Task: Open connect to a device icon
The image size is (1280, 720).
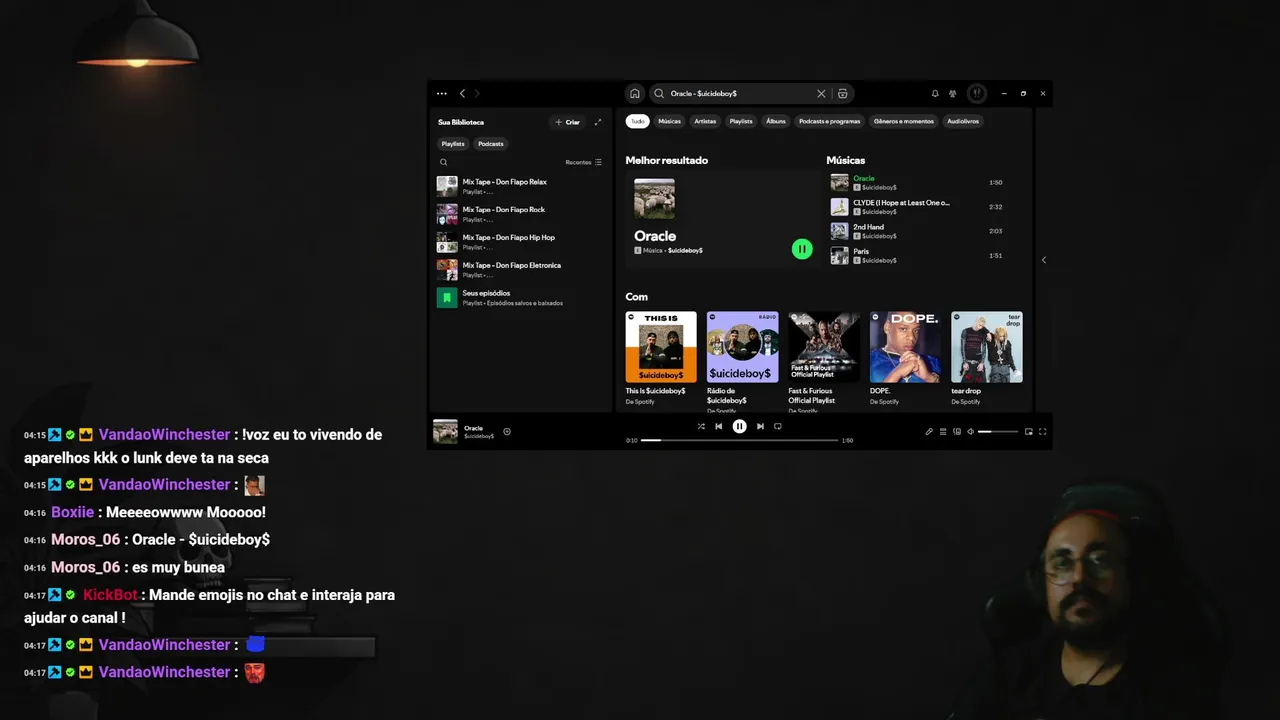Action: click(x=957, y=432)
